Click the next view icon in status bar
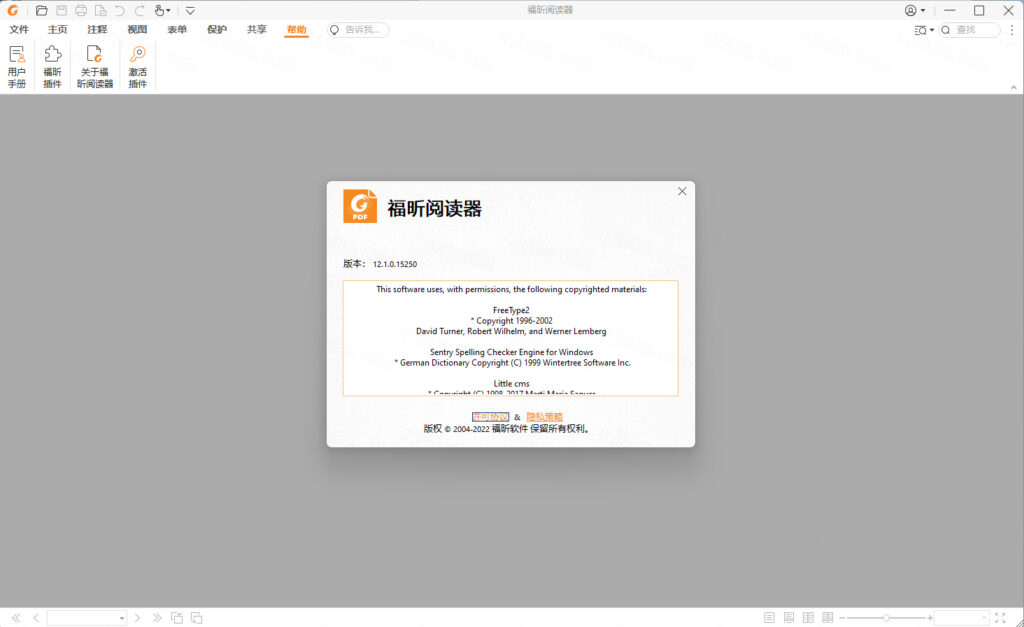The width and height of the screenshot is (1024, 627). point(197,618)
